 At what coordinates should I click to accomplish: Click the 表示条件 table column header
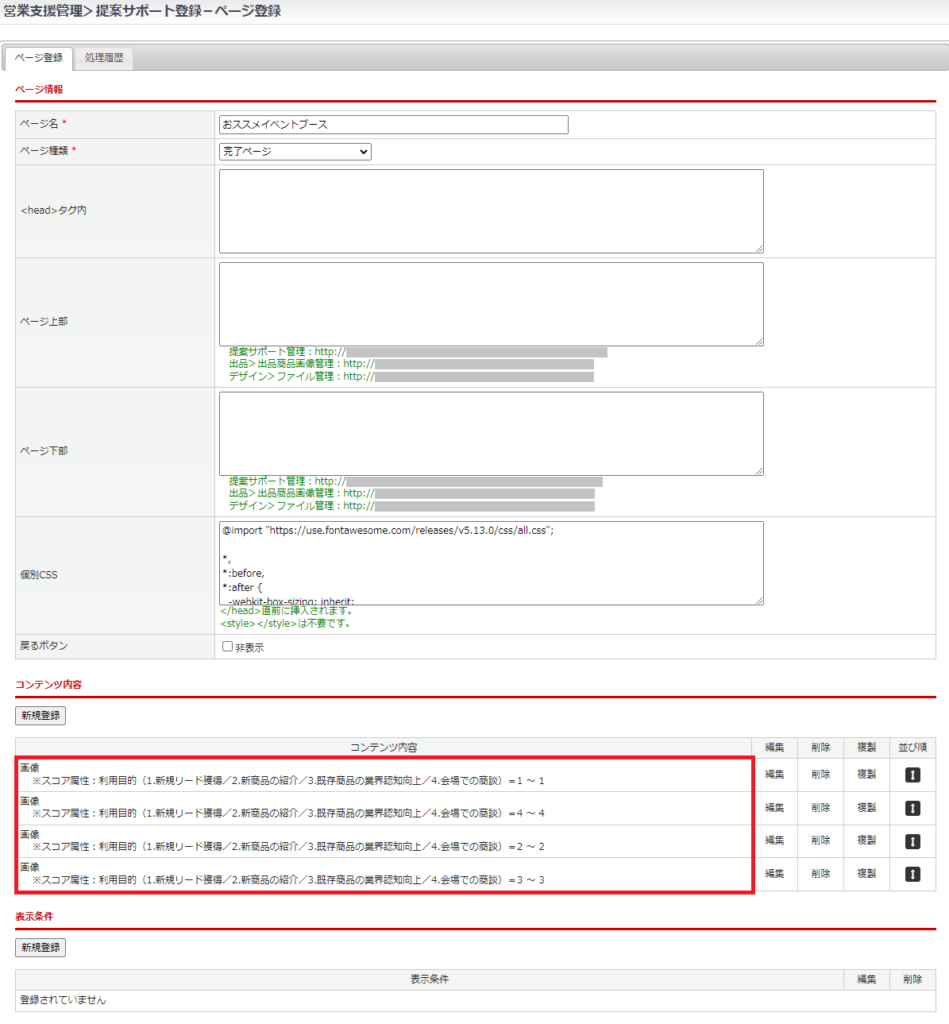(x=429, y=979)
